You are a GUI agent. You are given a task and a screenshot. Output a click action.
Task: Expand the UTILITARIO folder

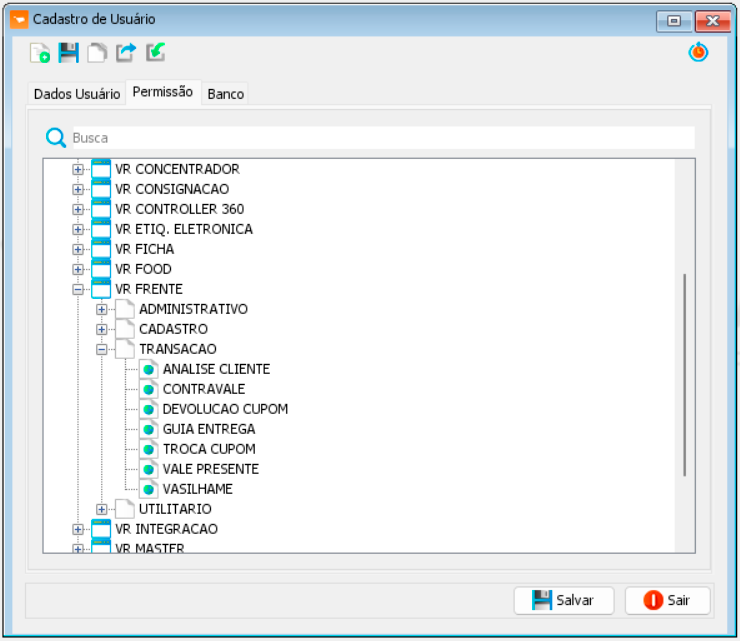pyautogui.click(x=102, y=509)
